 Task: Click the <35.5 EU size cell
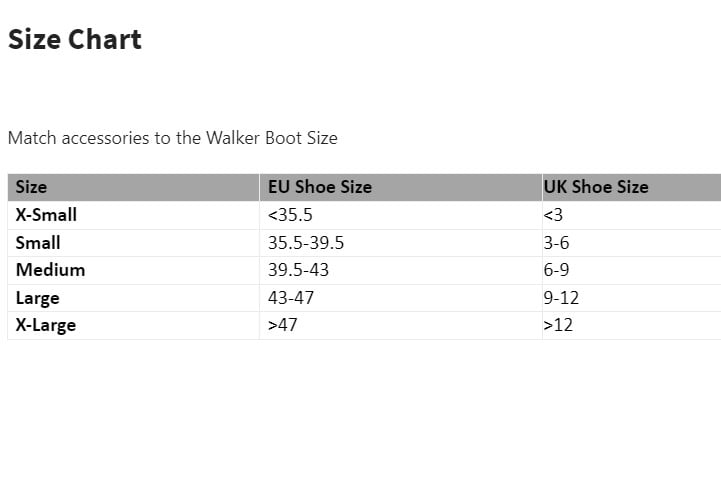tap(289, 215)
